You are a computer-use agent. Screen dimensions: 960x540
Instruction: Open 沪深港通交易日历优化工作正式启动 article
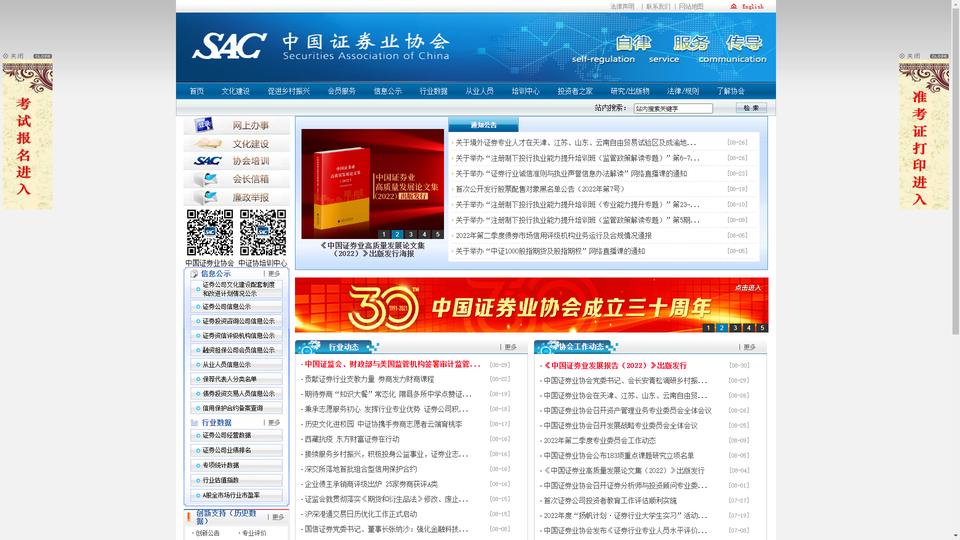361,514
